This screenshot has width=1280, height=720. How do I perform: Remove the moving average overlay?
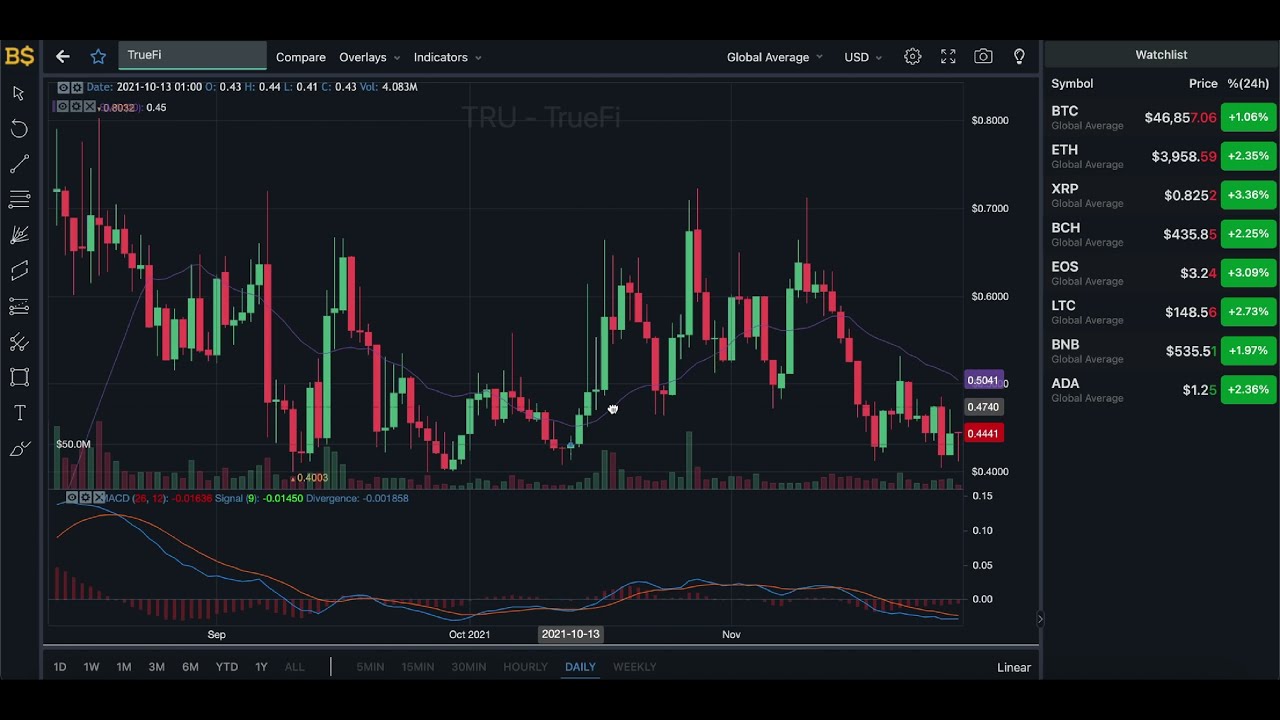(x=90, y=107)
